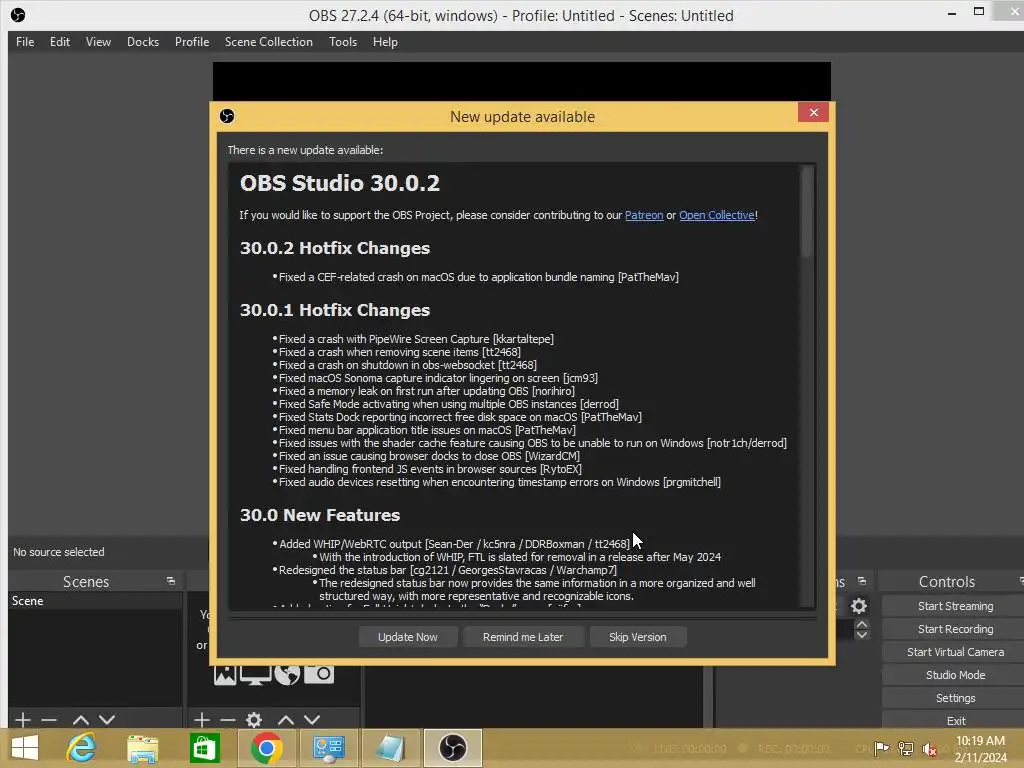Viewport: 1024px width, 768px height.
Task: Click Start Recording in Controls
Action: tap(955, 629)
